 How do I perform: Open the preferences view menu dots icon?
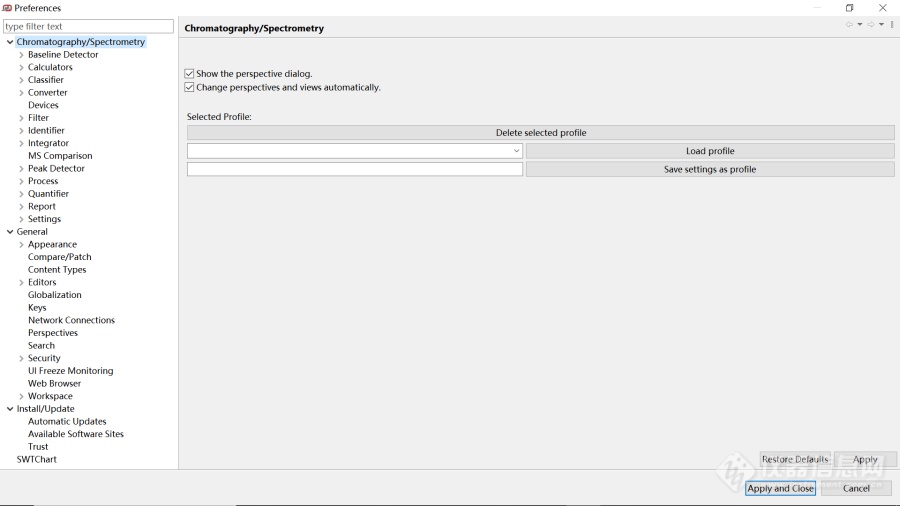(893, 25)
